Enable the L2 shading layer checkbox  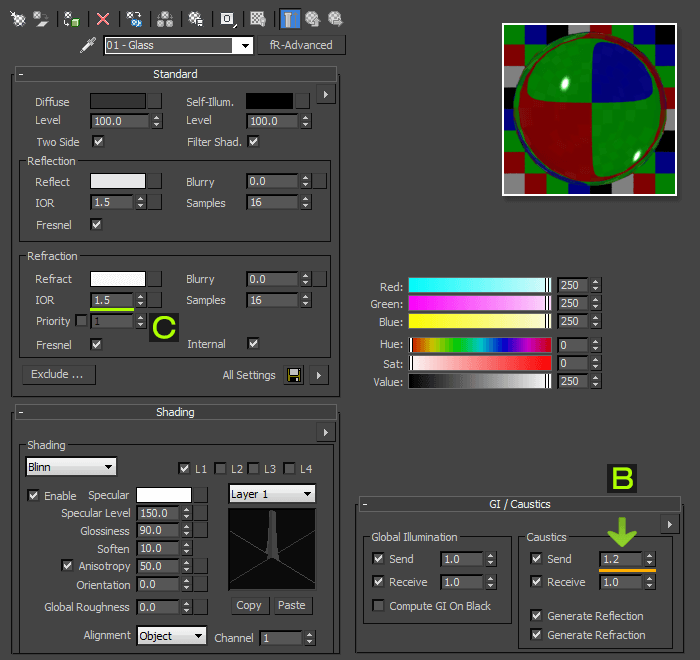click(x=220, y=468)
